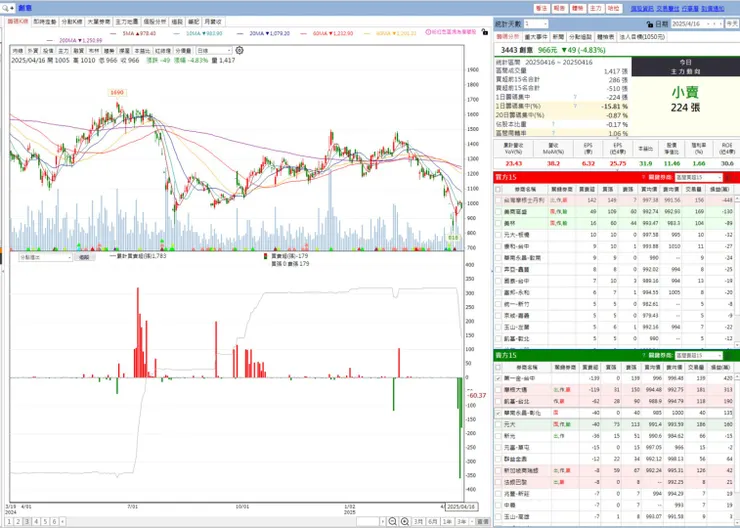Screen dimensions: 740x528
Task: Open the 統計天數 dropdown
Action: coord(536,24)
